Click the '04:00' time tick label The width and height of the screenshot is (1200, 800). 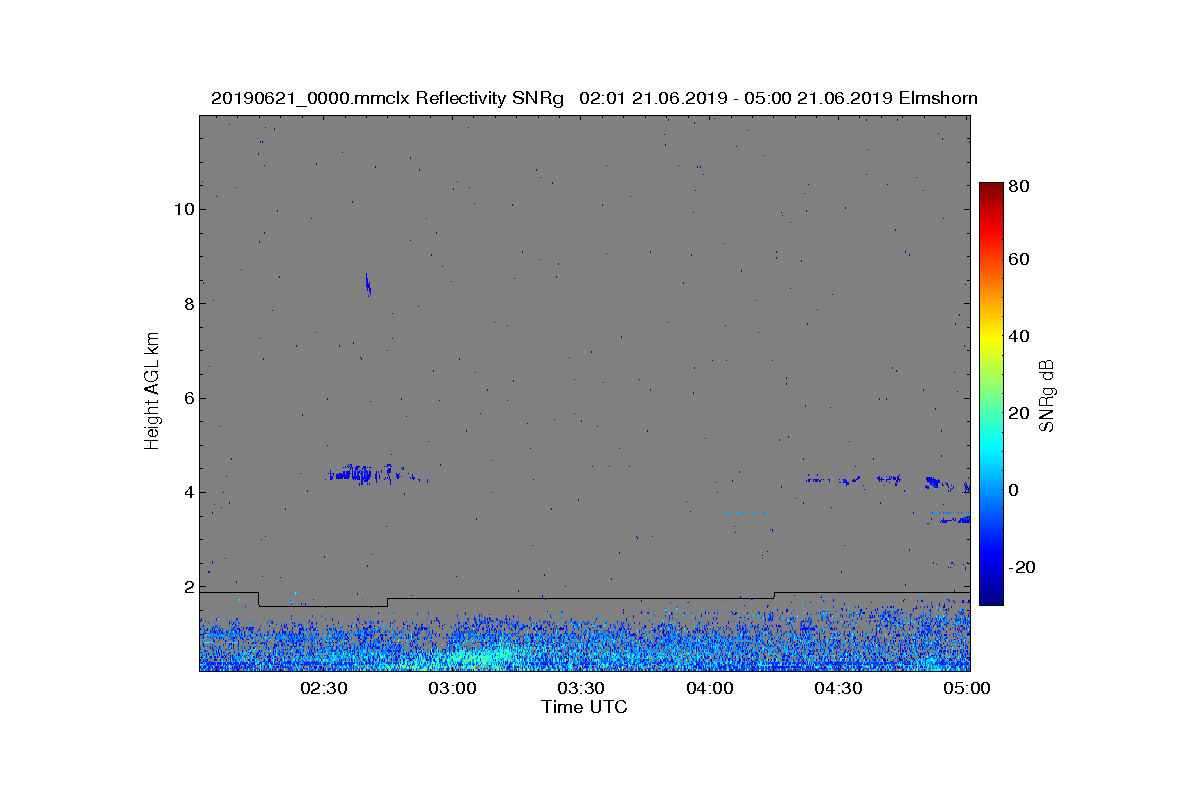(x=710, y=689)
